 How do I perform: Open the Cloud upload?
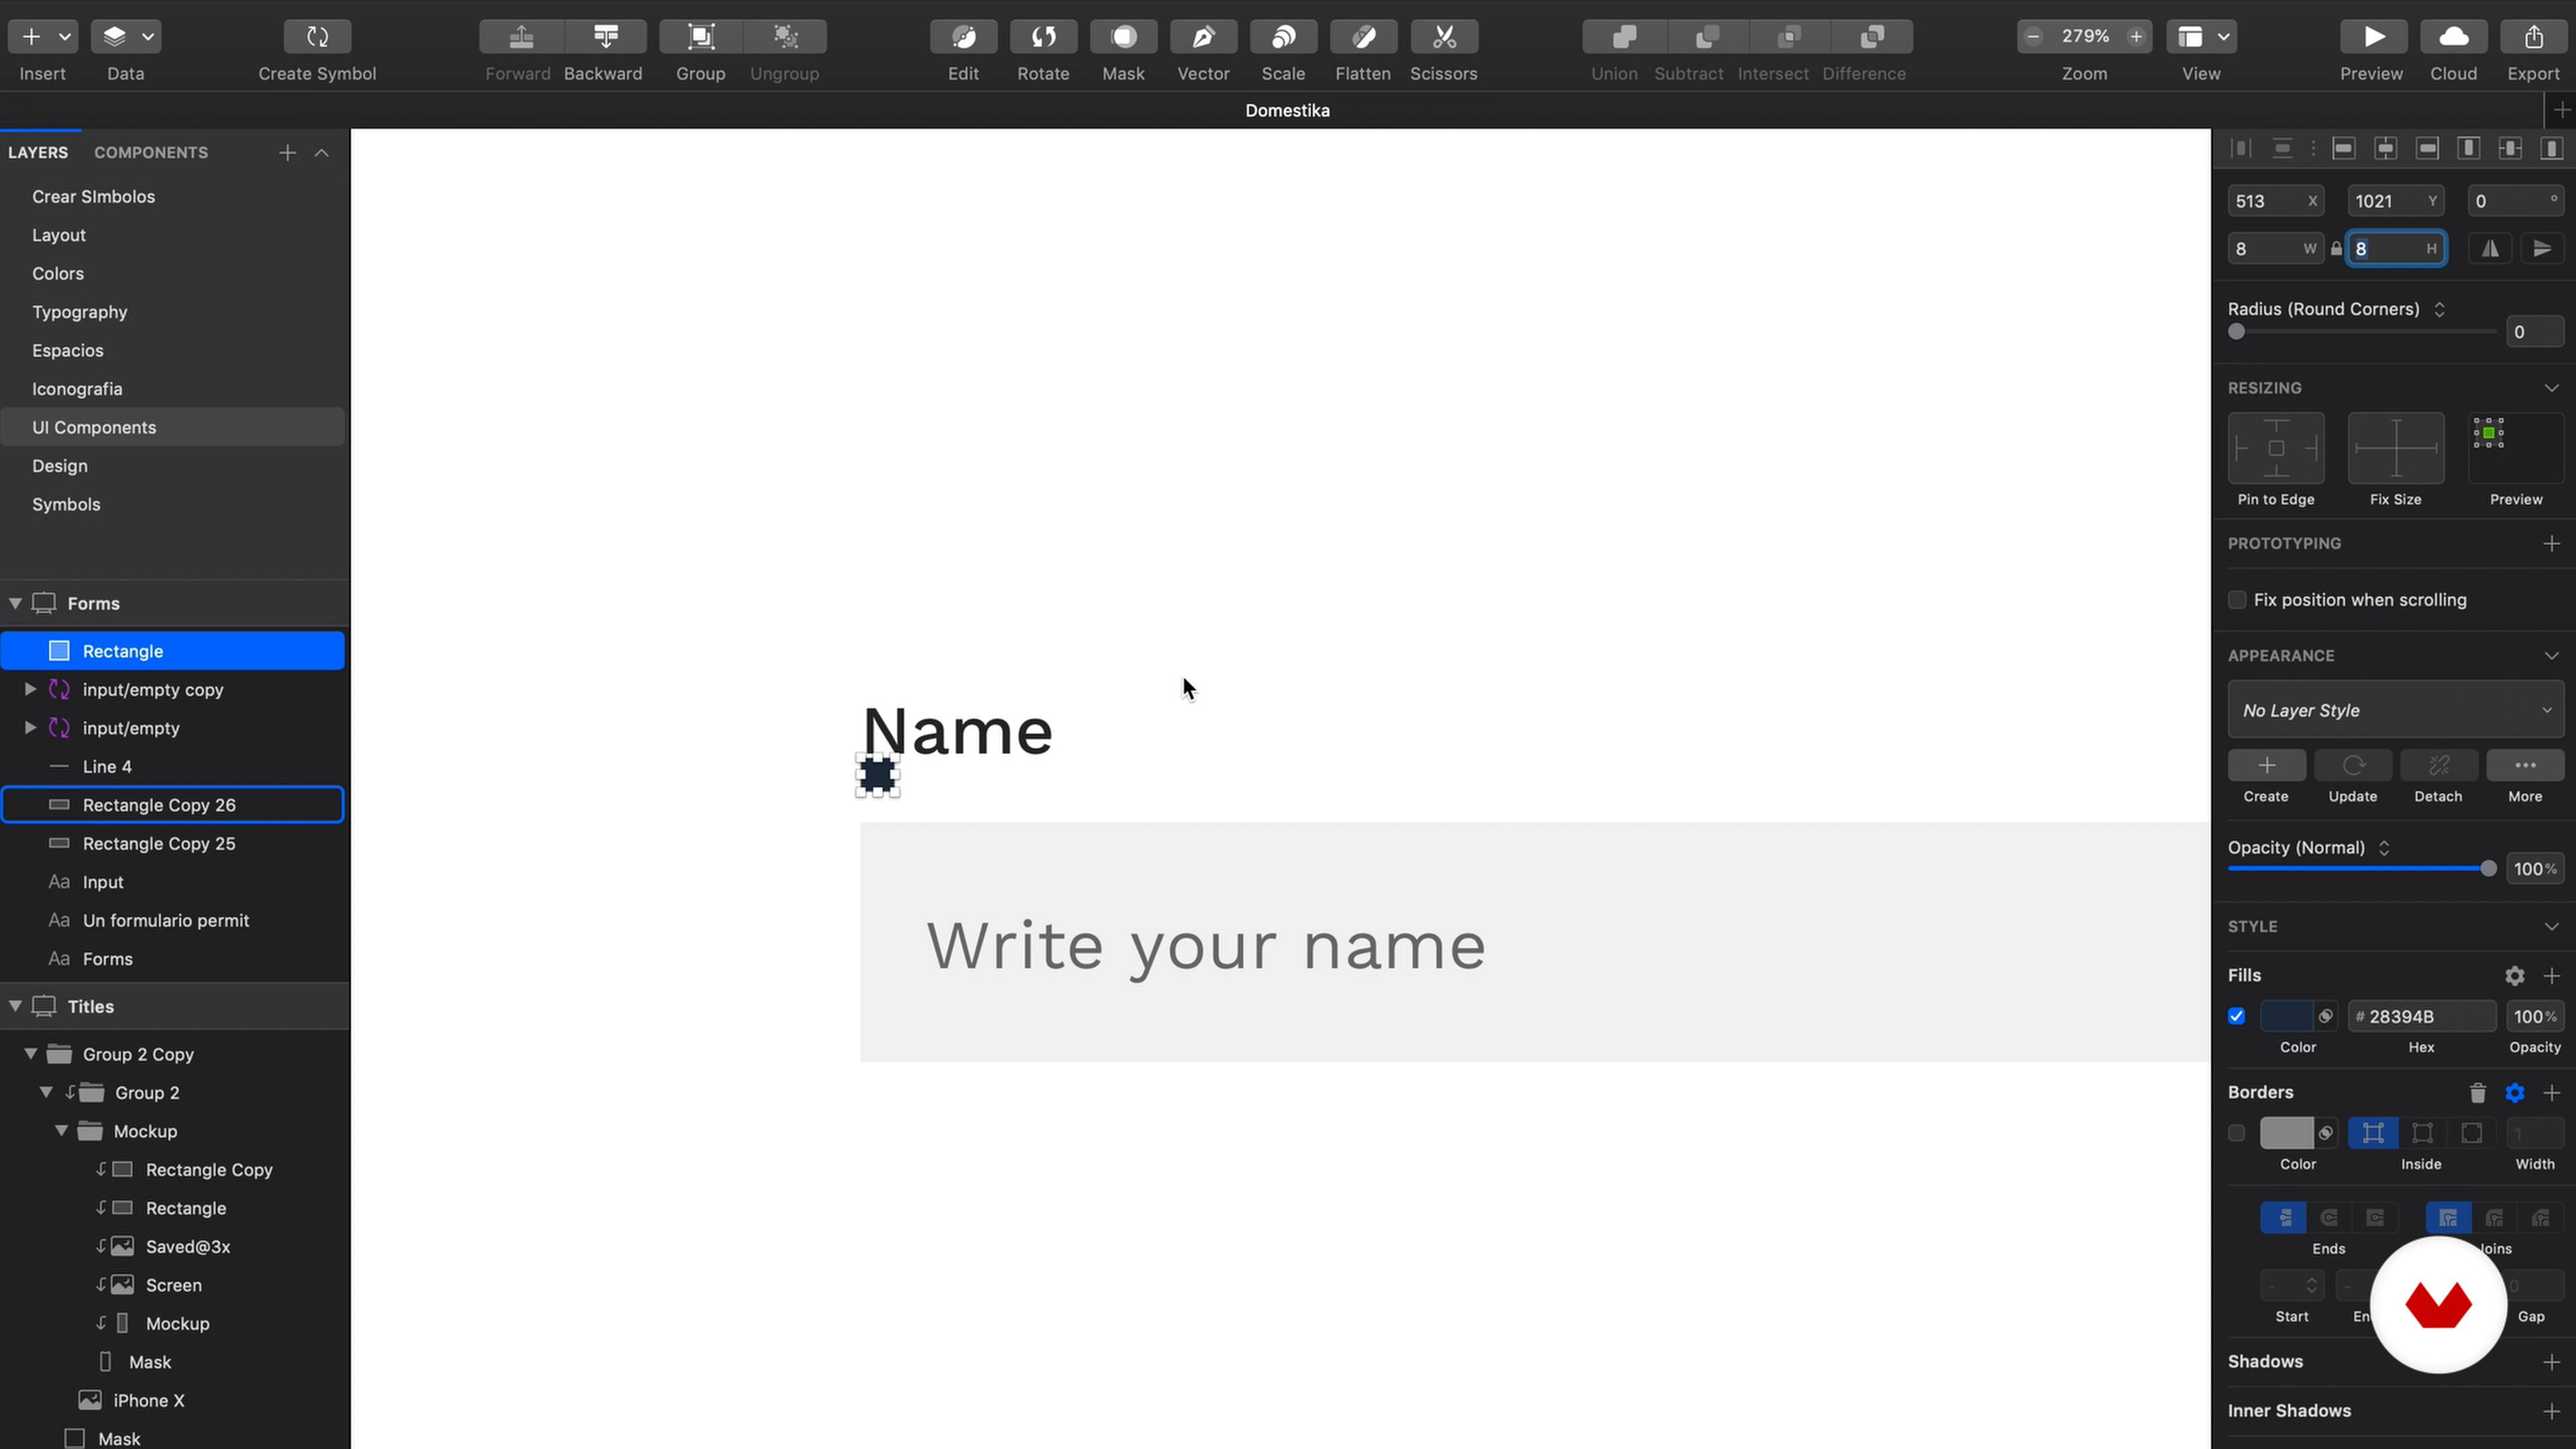coord(2454,37)
